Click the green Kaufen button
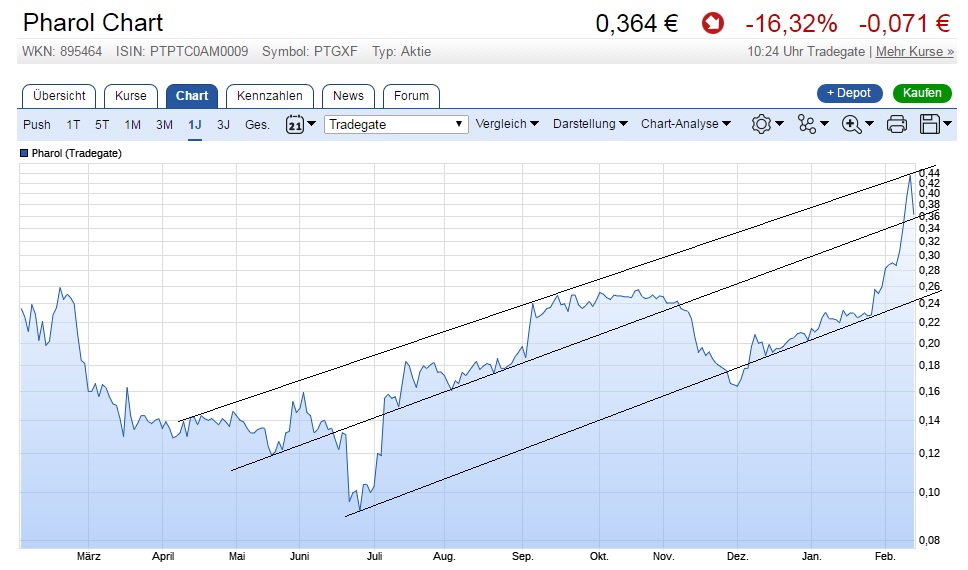 922,93
